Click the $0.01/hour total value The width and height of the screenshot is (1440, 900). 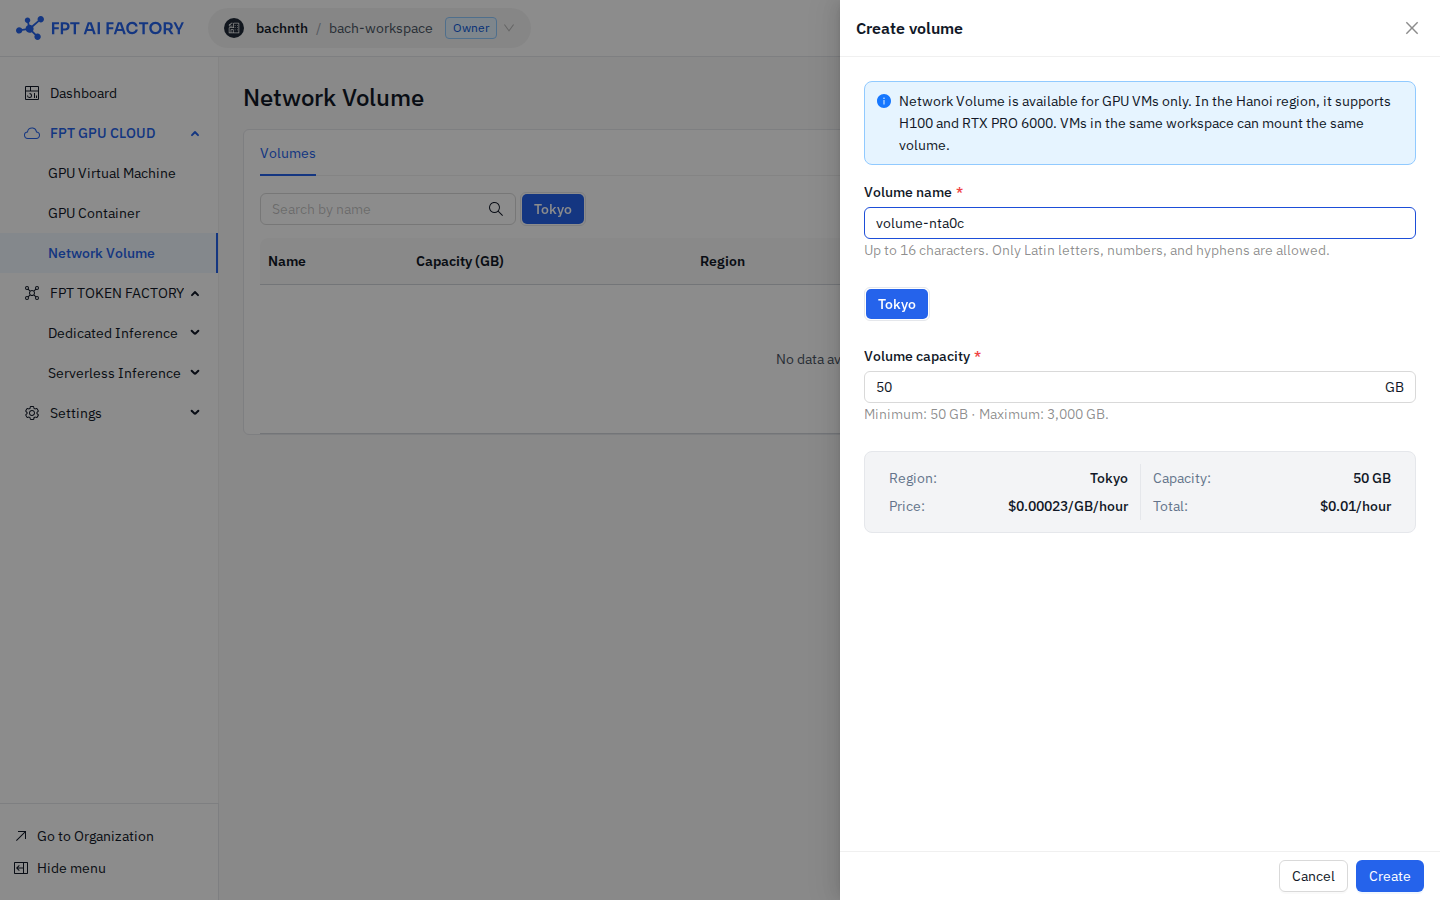[x=1355, y=506]
